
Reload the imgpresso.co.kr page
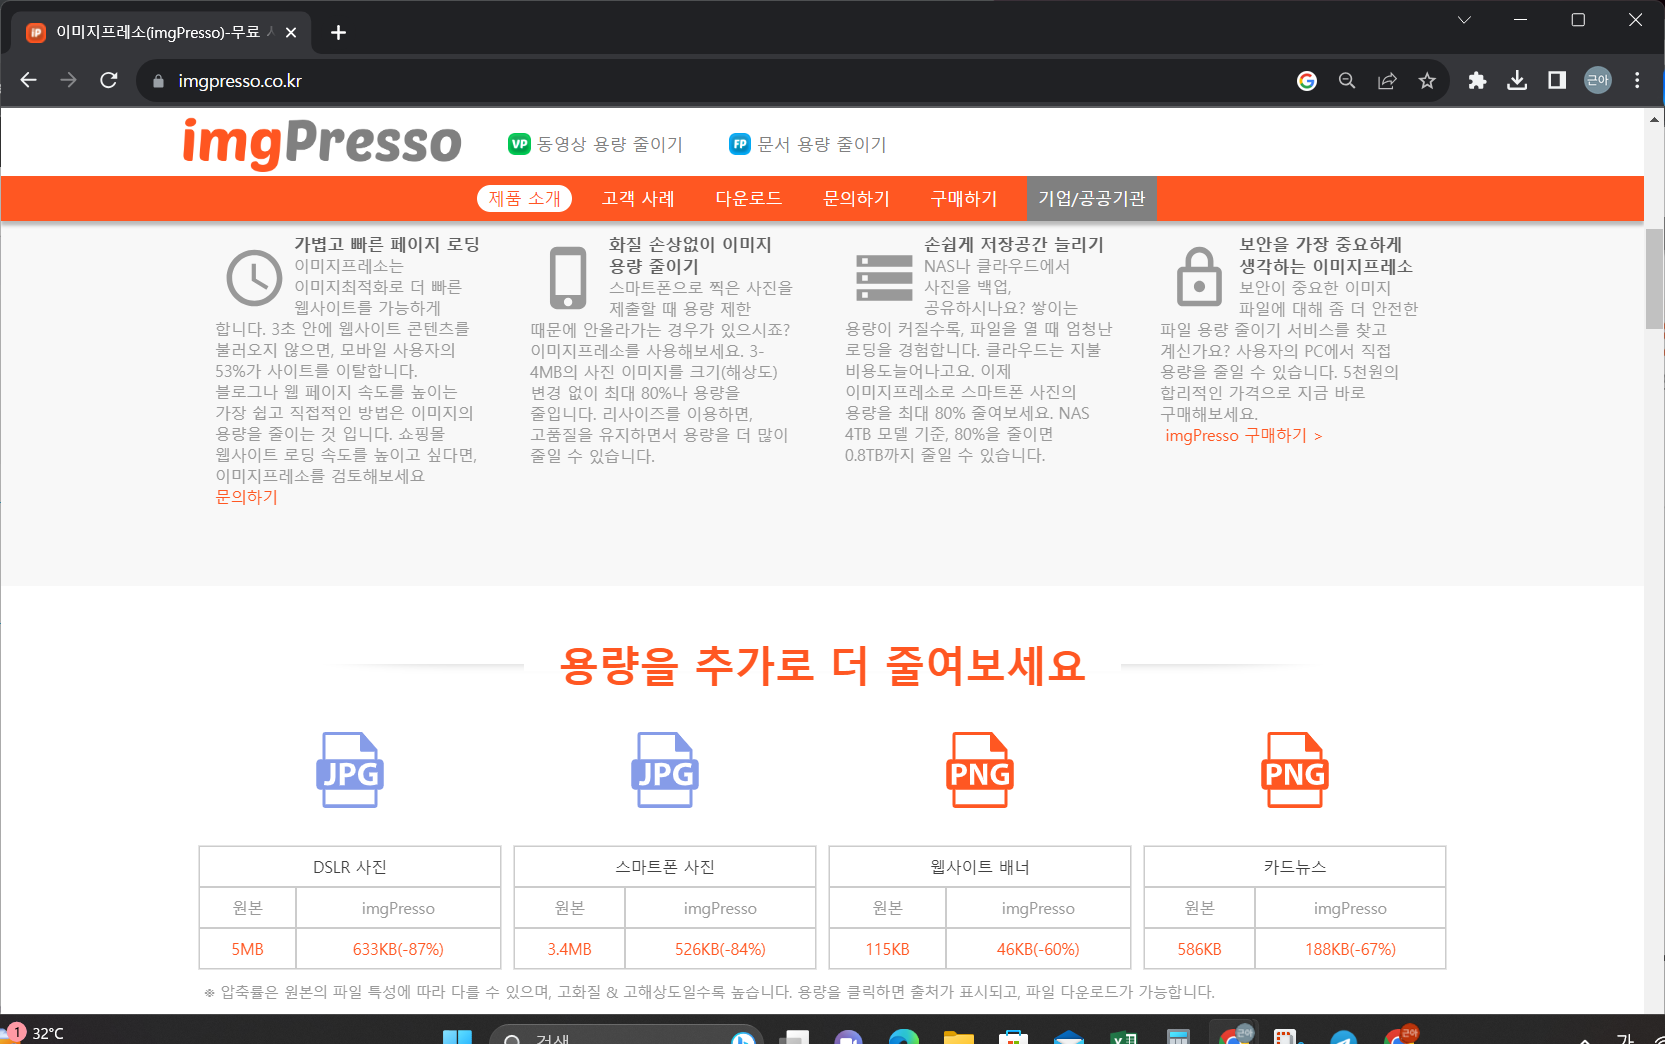[x=109, y=80]
